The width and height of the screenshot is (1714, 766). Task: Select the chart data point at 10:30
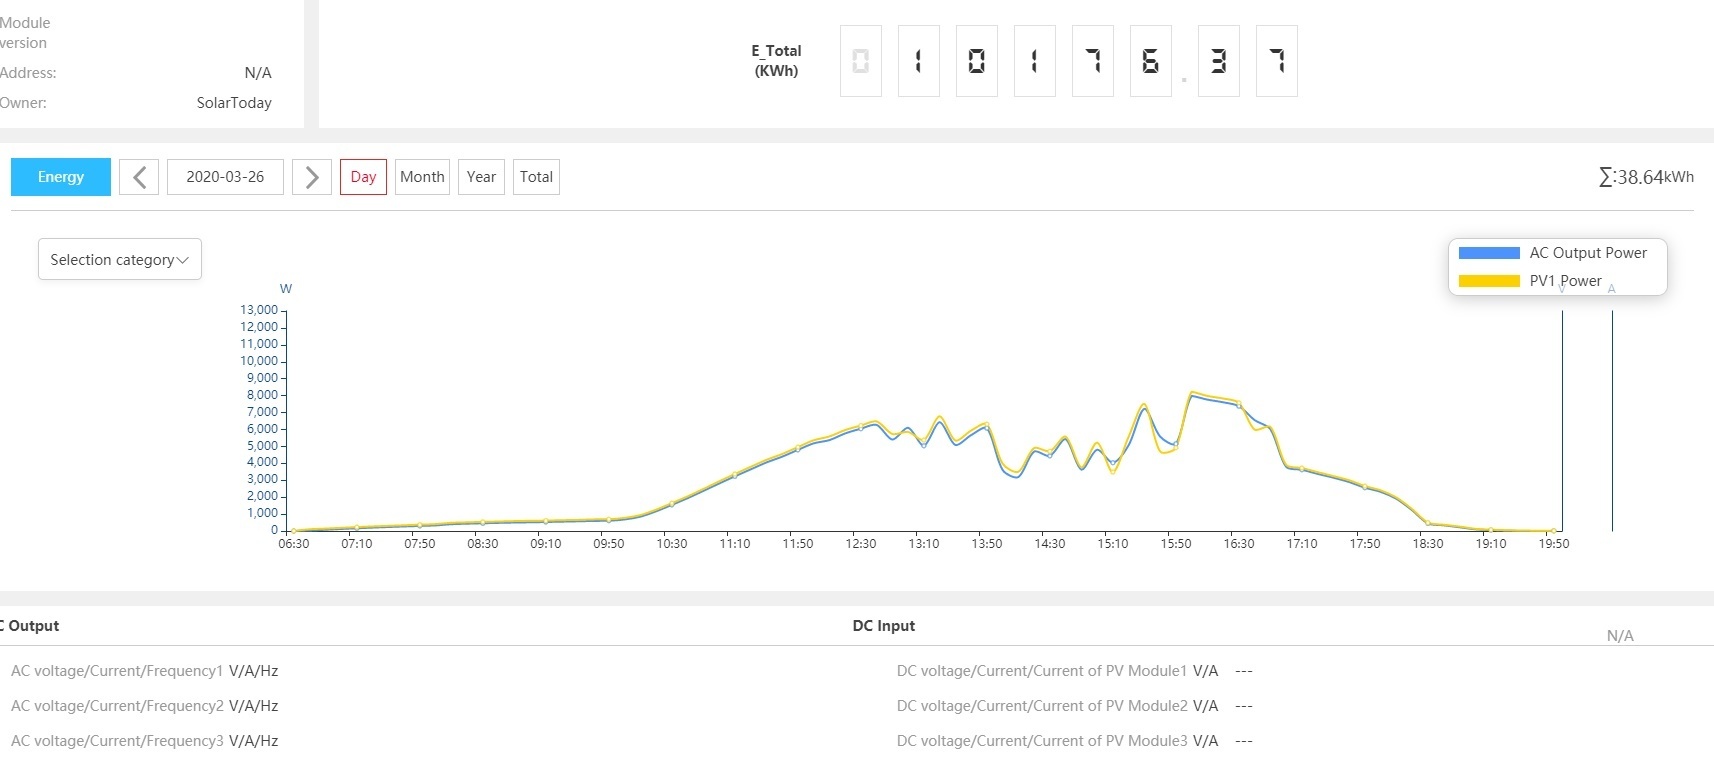[671, 504]
